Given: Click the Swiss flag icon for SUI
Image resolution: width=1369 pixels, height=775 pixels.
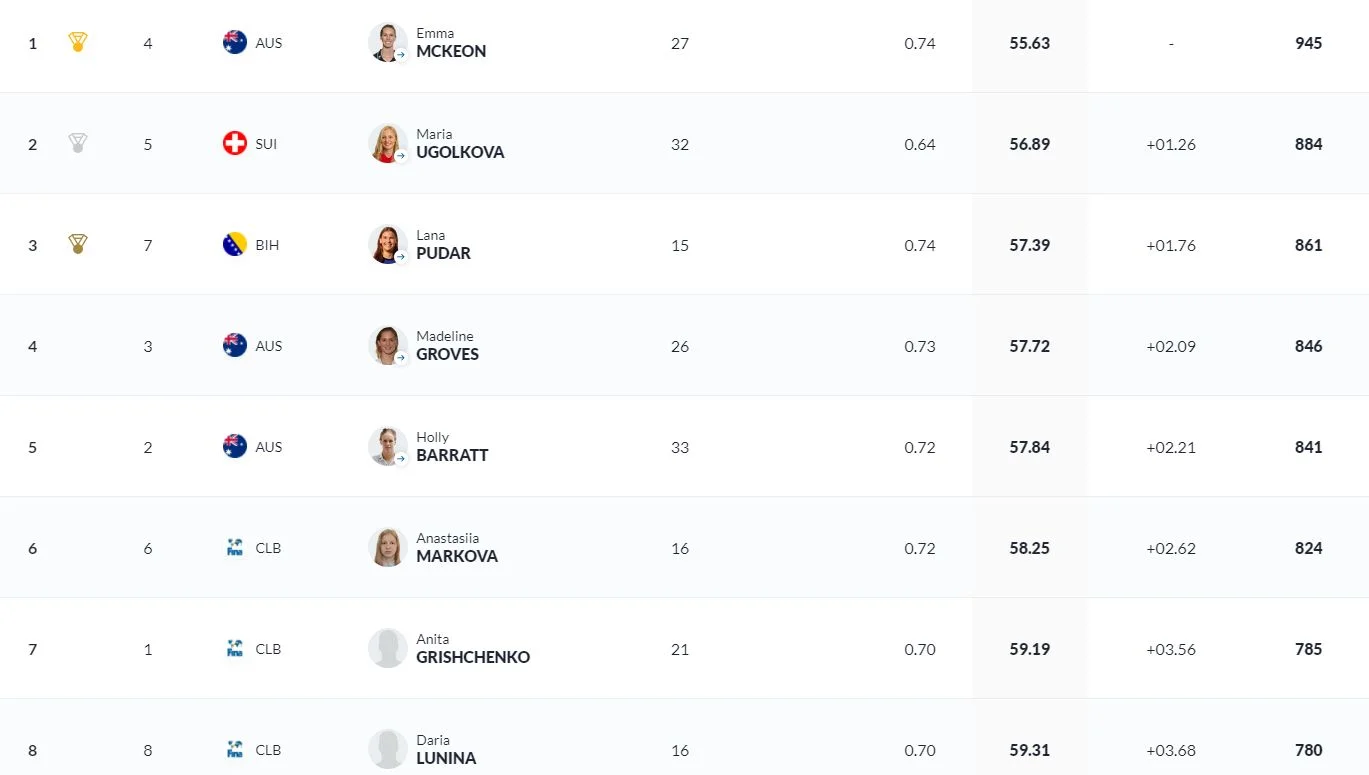Looking at the screenshot, I should (x=235, y=144).
